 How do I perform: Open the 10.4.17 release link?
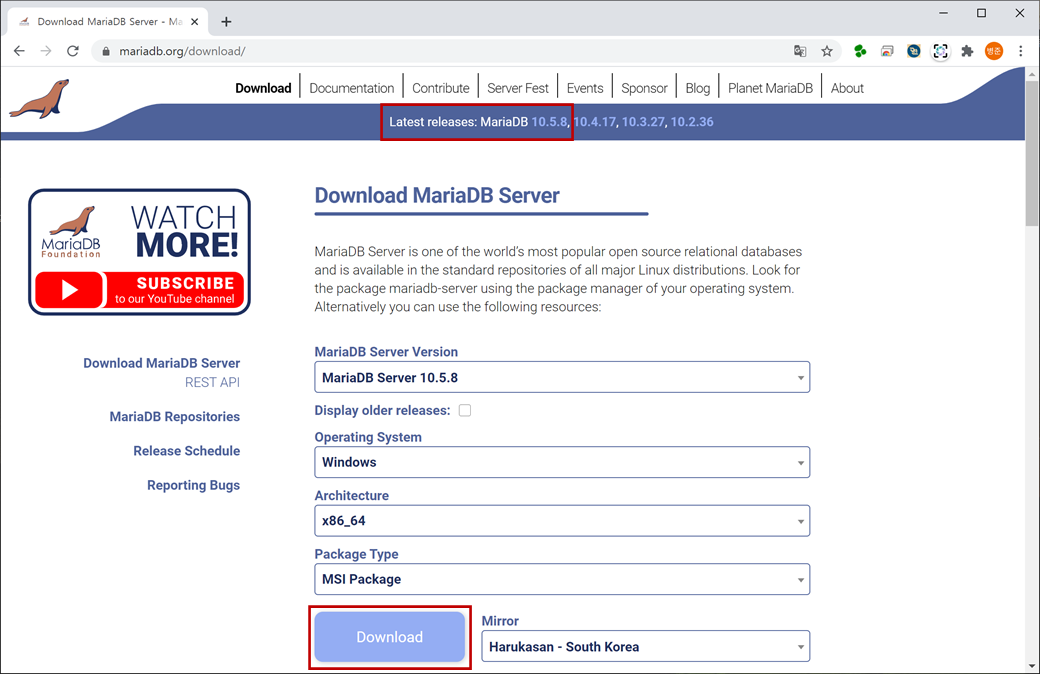coord(595,122)
